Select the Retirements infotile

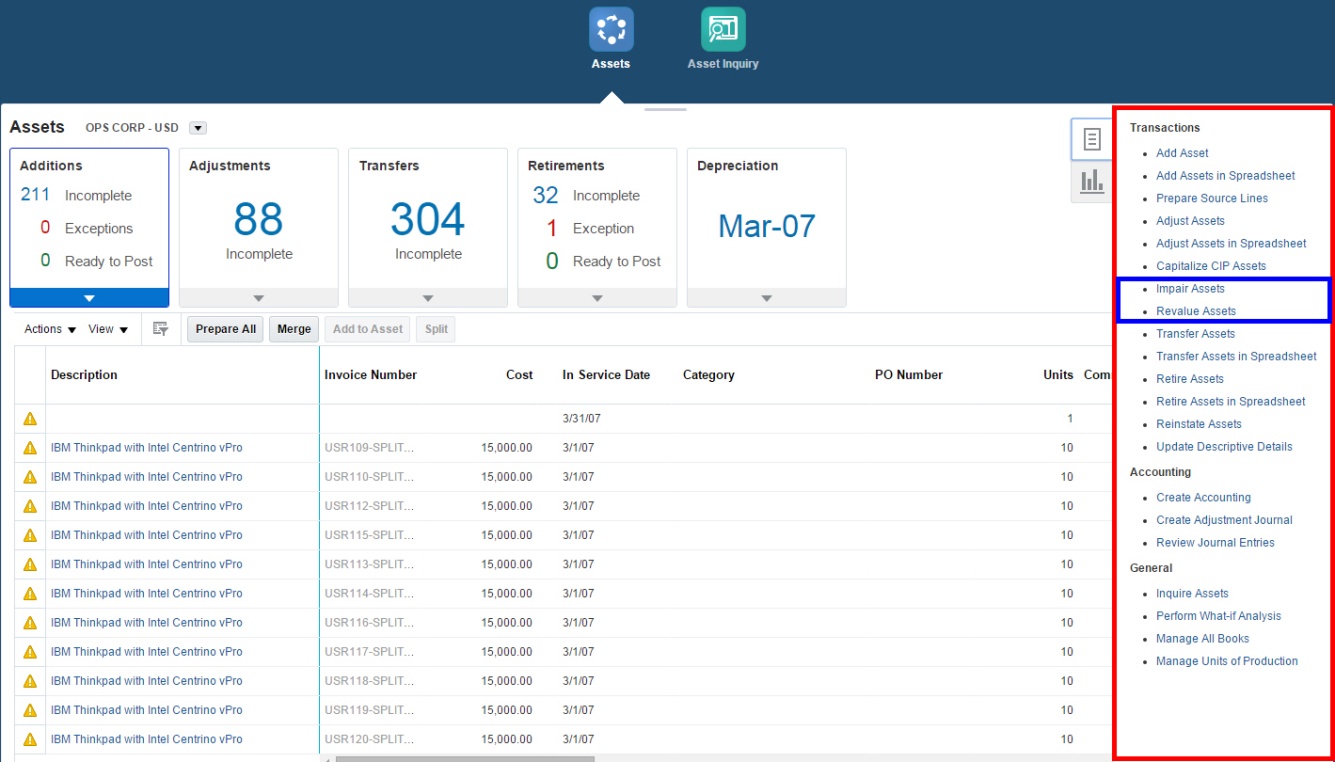(597, 228)
